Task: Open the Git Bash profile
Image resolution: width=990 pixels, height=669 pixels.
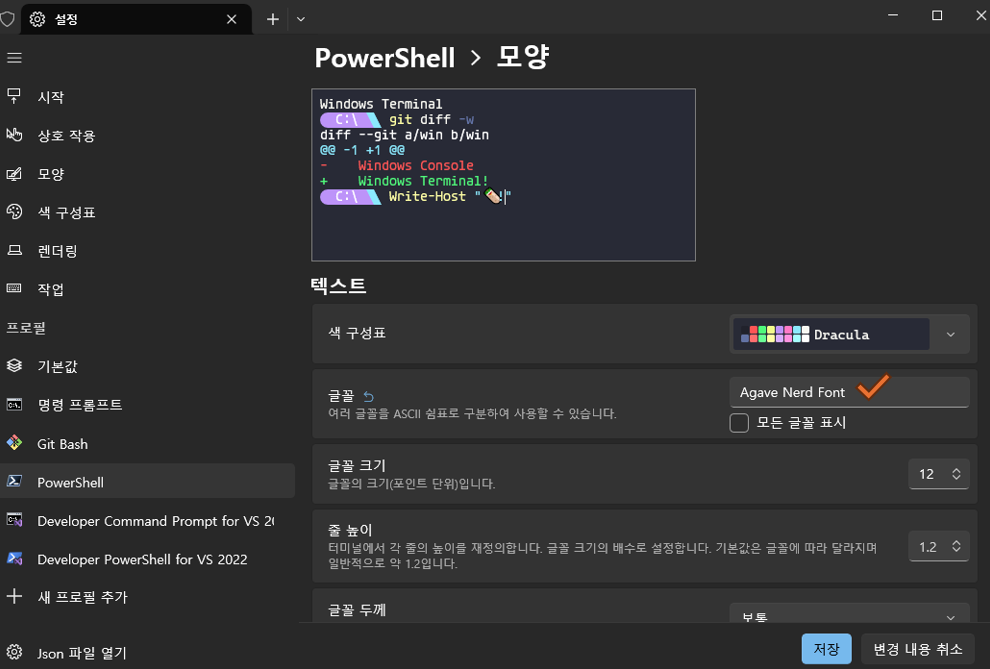Action: 147,444
